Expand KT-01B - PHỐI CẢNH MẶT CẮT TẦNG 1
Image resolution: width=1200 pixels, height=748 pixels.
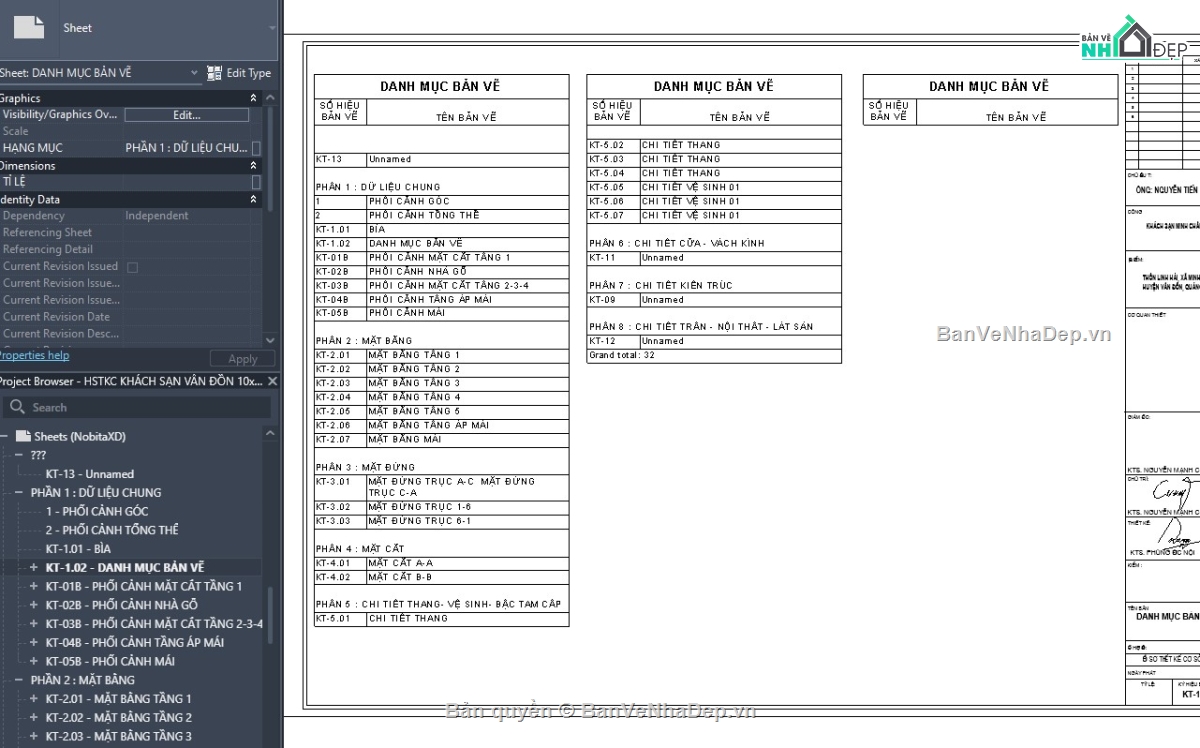click(34, 586)
